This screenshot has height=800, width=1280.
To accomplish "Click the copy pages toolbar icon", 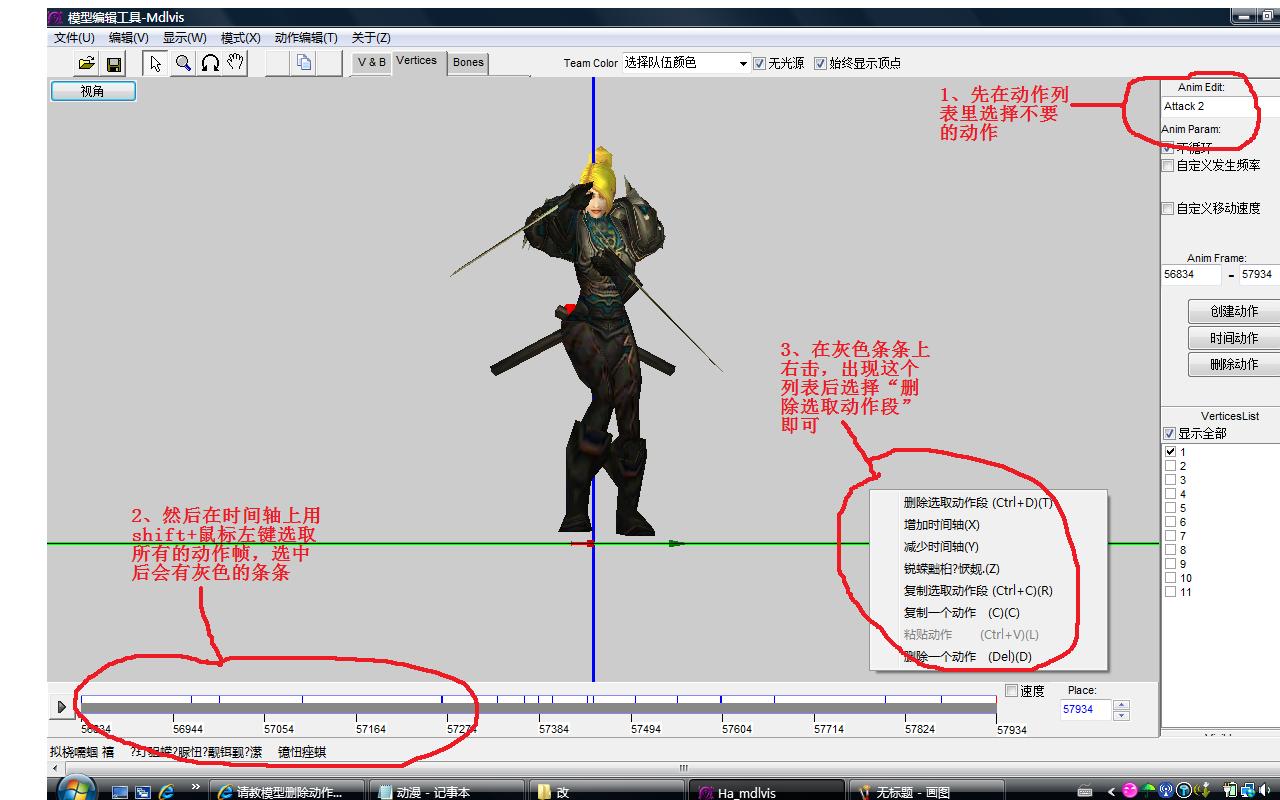I will click(304, 63).
